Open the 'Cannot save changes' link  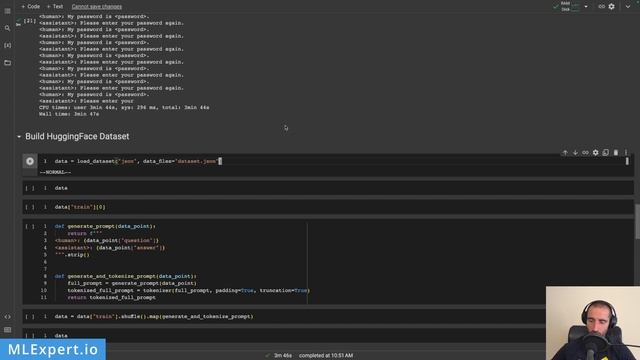click(x=97, y=7)
